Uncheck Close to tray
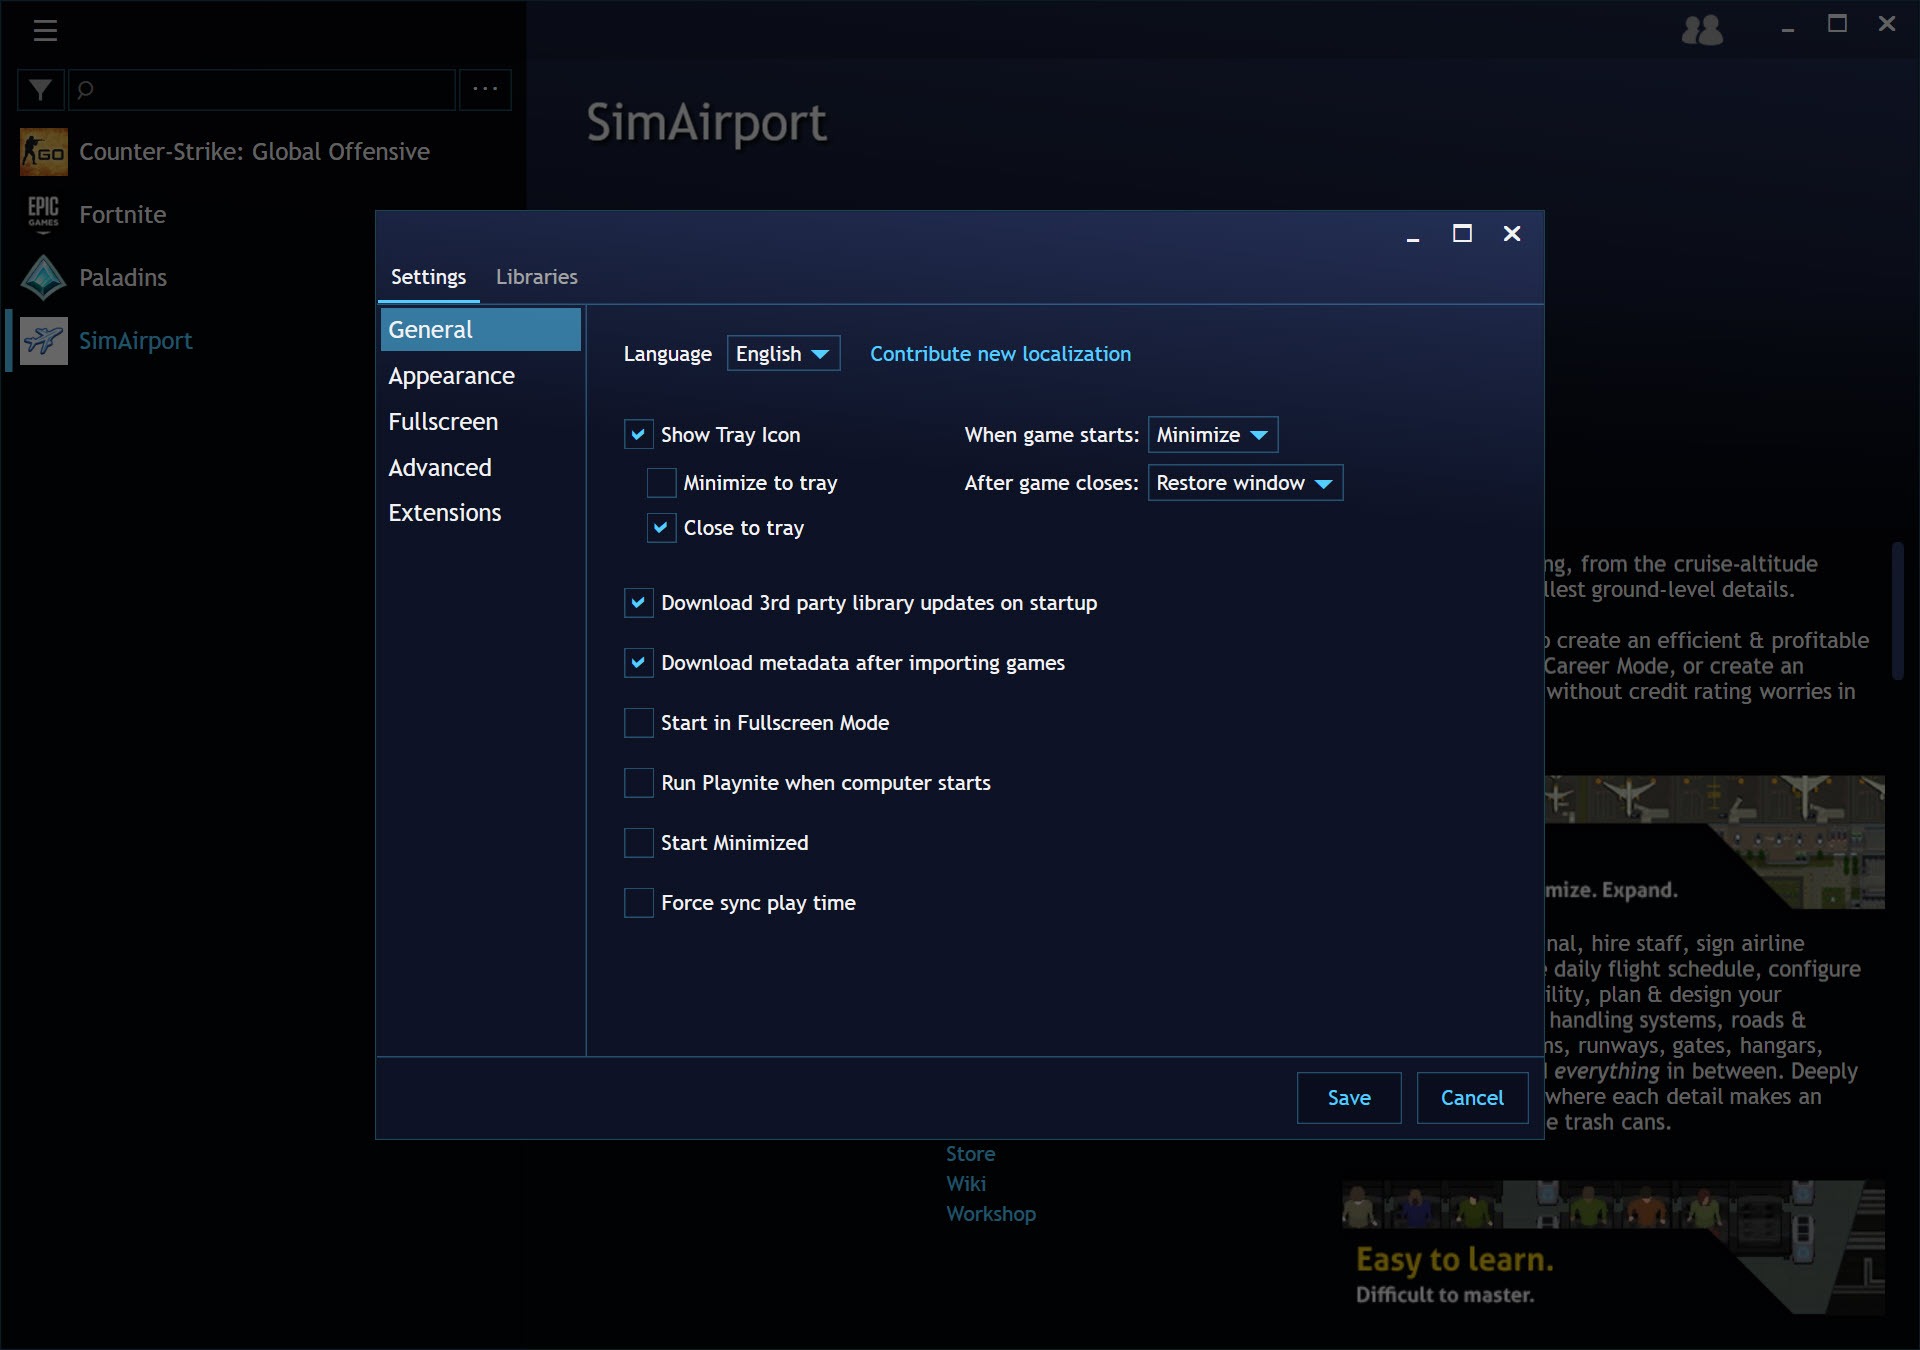Screen dimensions: 1920x1350 coord(661,528)
